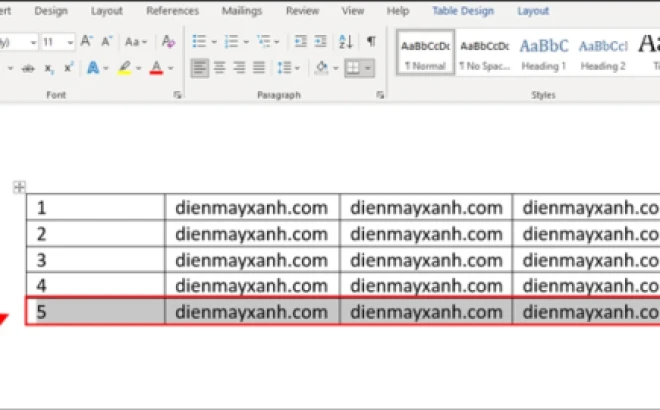Screen dimensions: 660x410
Task: Open the borders dropdown arrow
Action: 368,68
